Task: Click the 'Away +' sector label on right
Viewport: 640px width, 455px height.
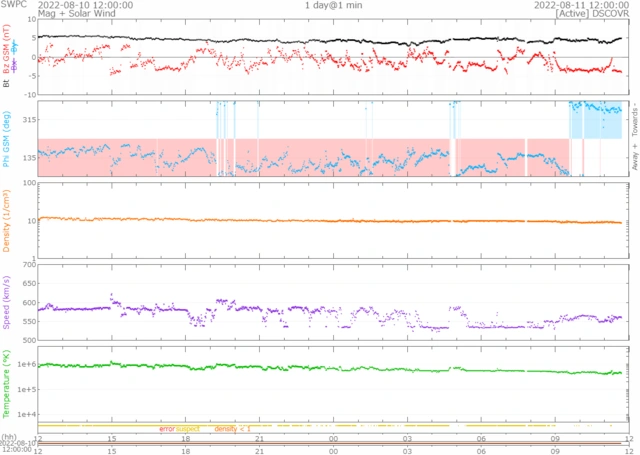Action: [634, 159]
